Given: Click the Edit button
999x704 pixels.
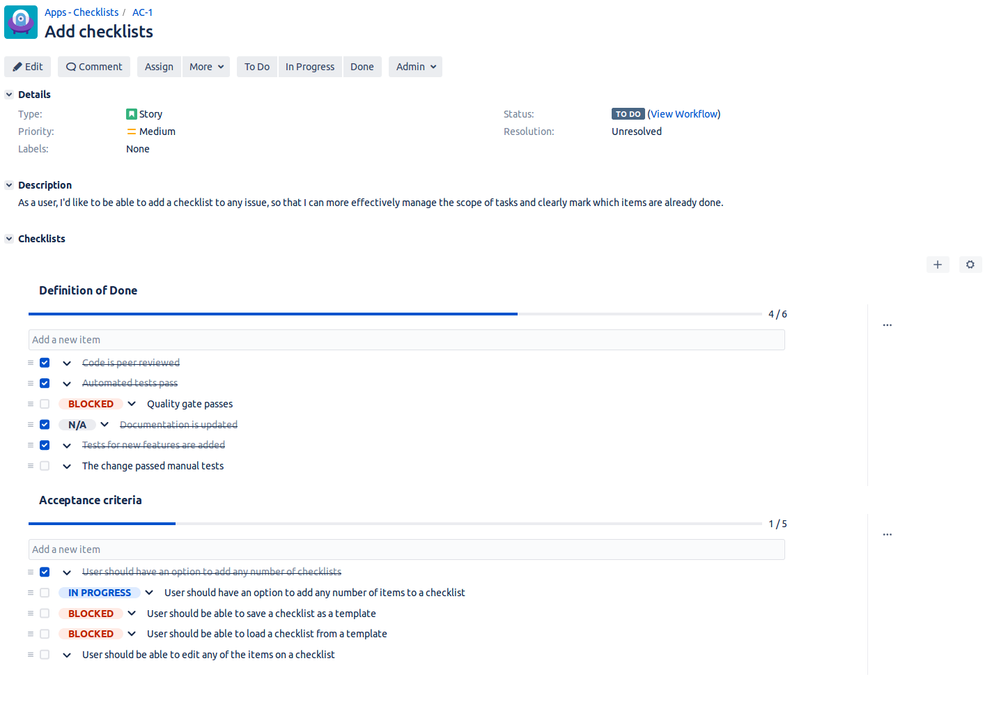Looking at the screenshot, I should pyautogui.click(x=27, y=67).
